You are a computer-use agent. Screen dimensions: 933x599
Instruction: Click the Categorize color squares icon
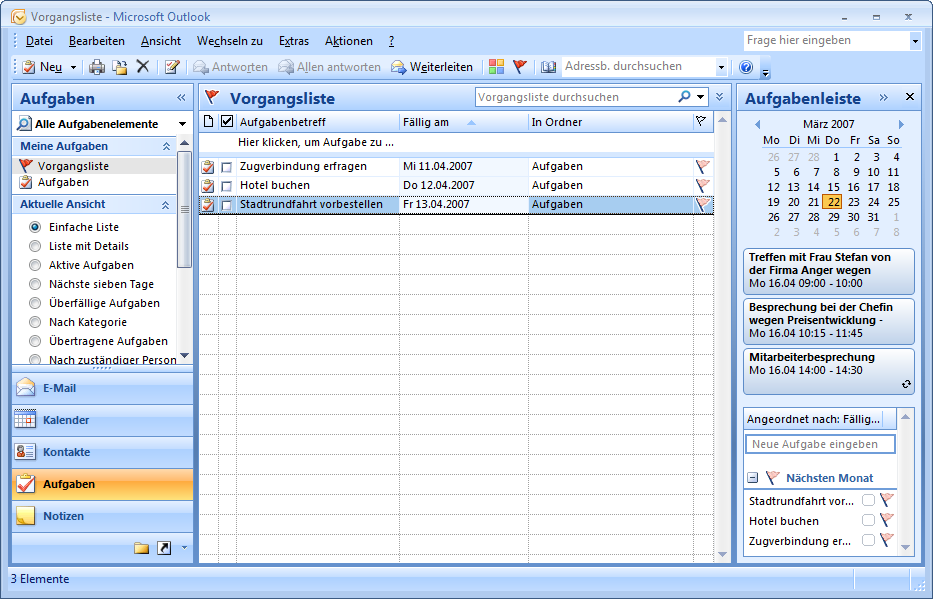point(496,67)
